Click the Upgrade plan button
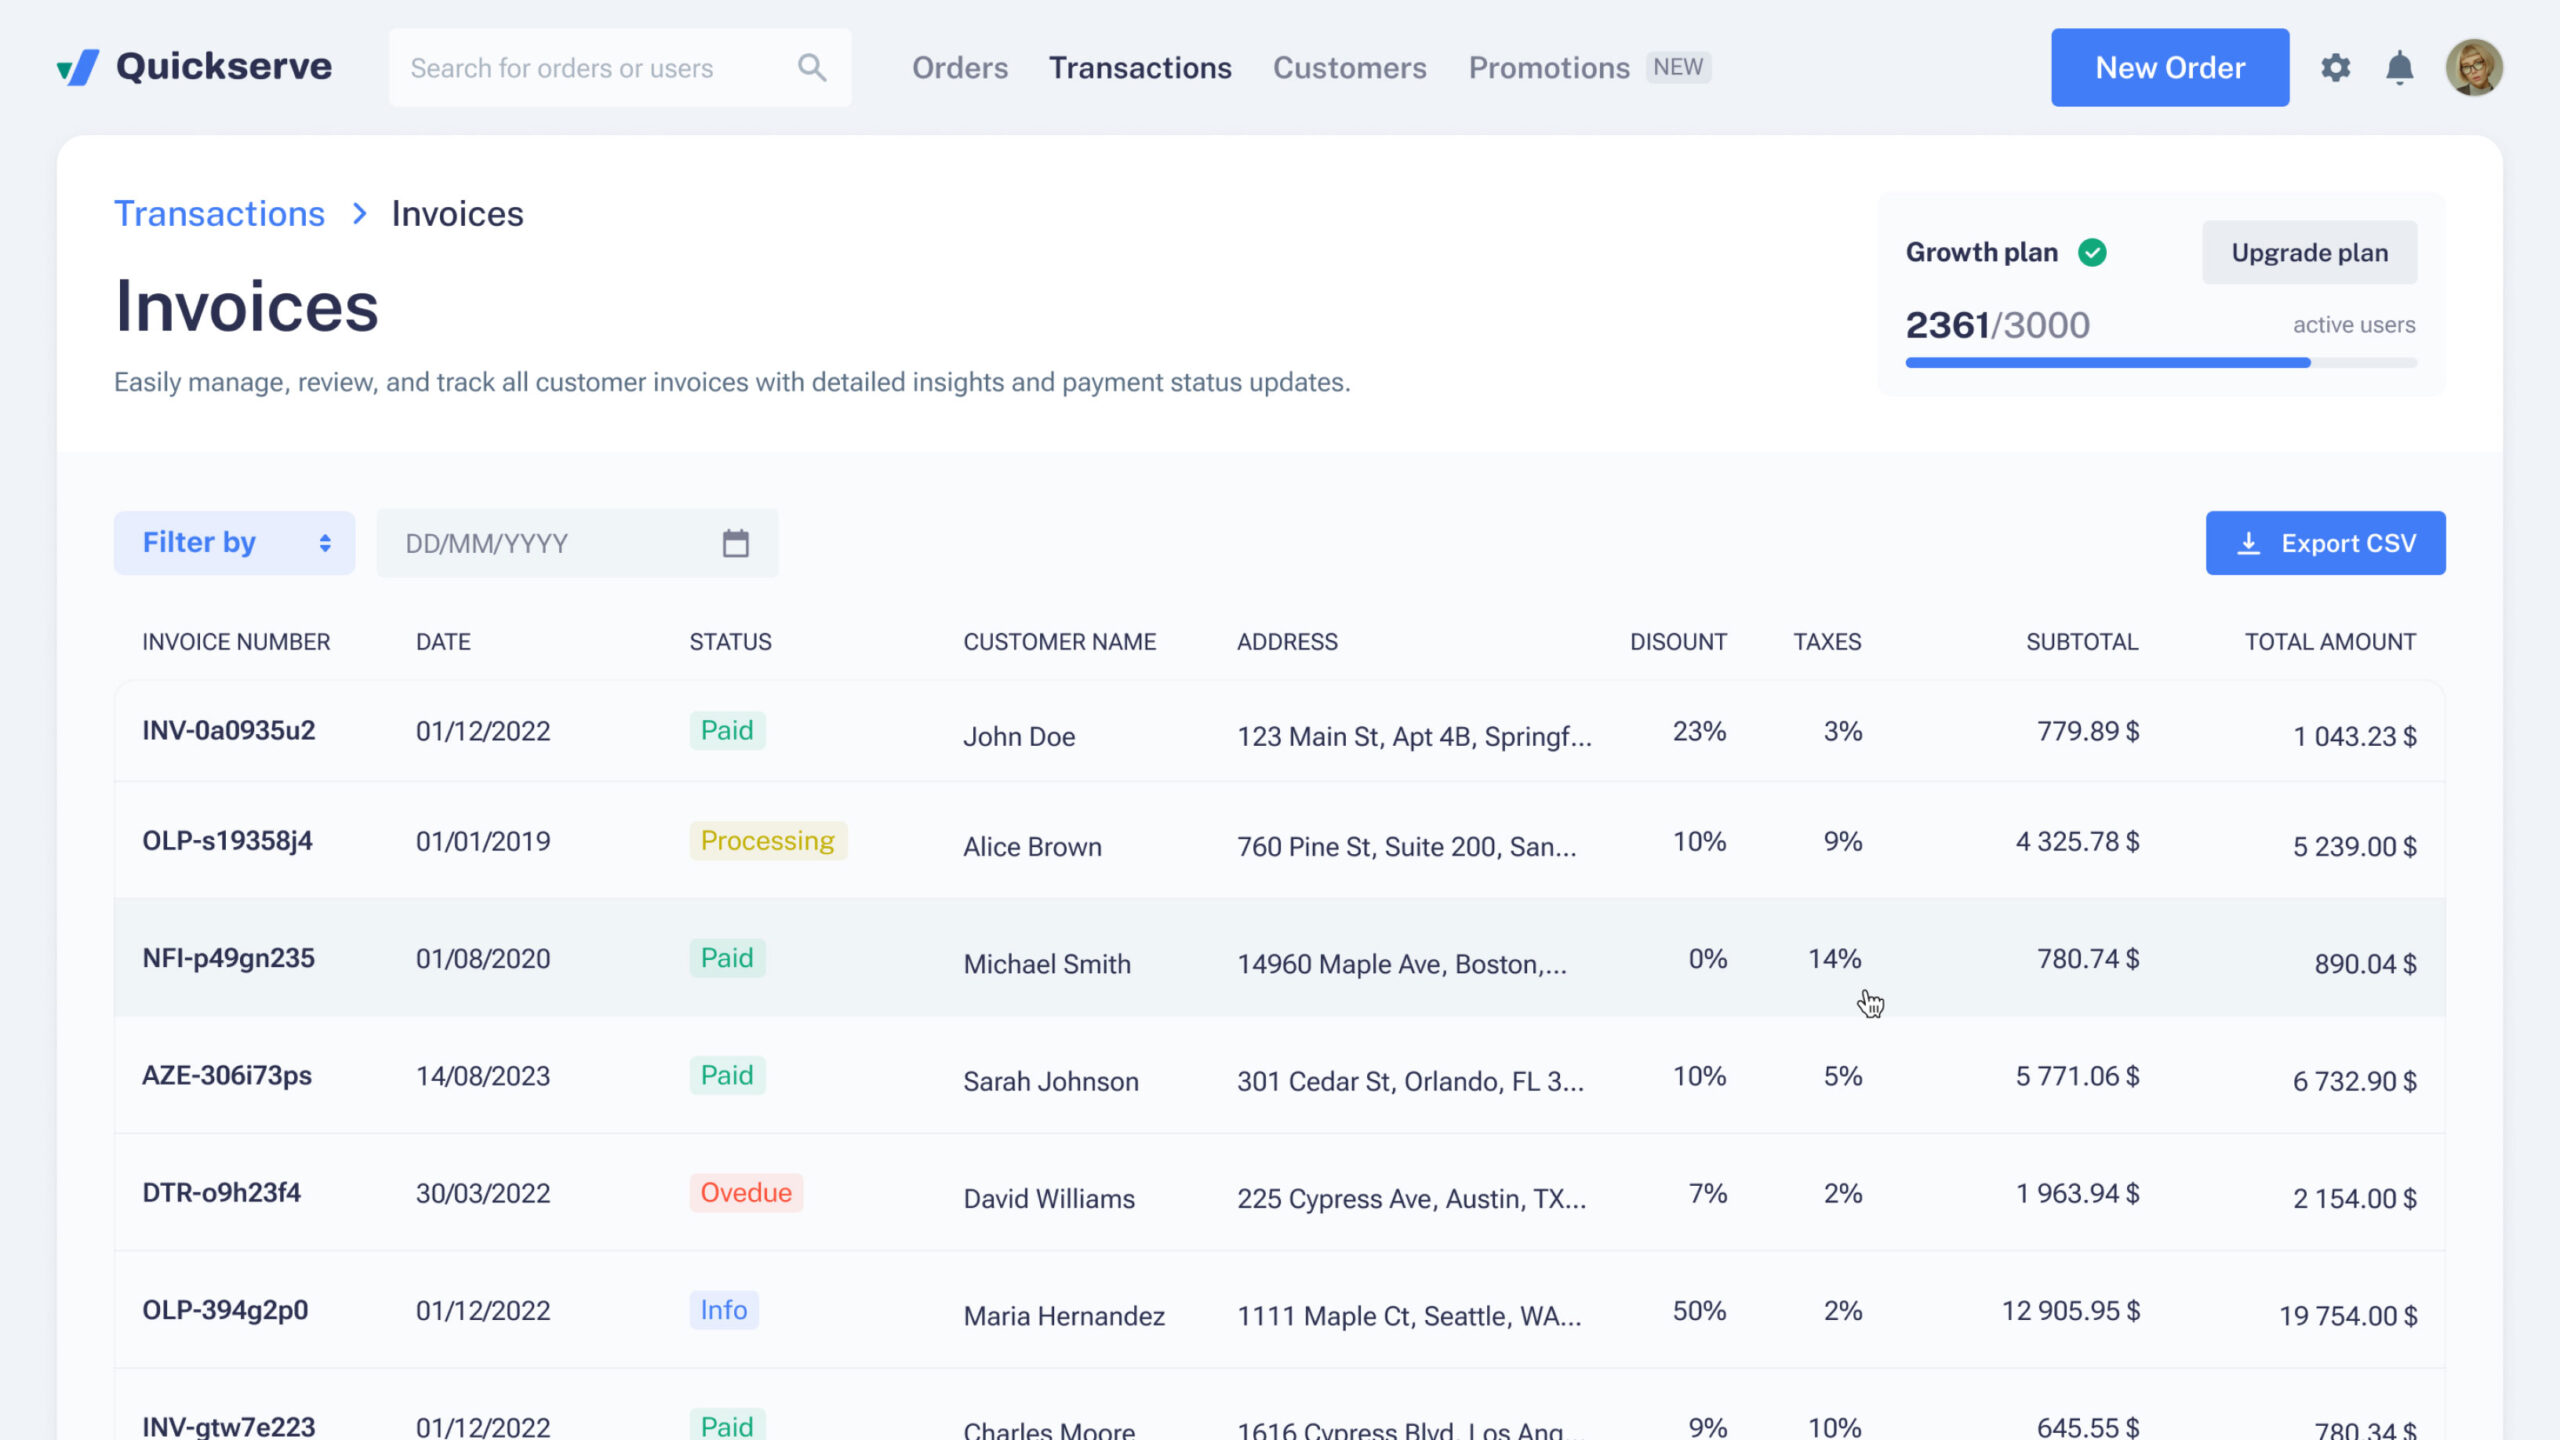Screen dimensions: 2560x1440 click(x=2309, y=253)
